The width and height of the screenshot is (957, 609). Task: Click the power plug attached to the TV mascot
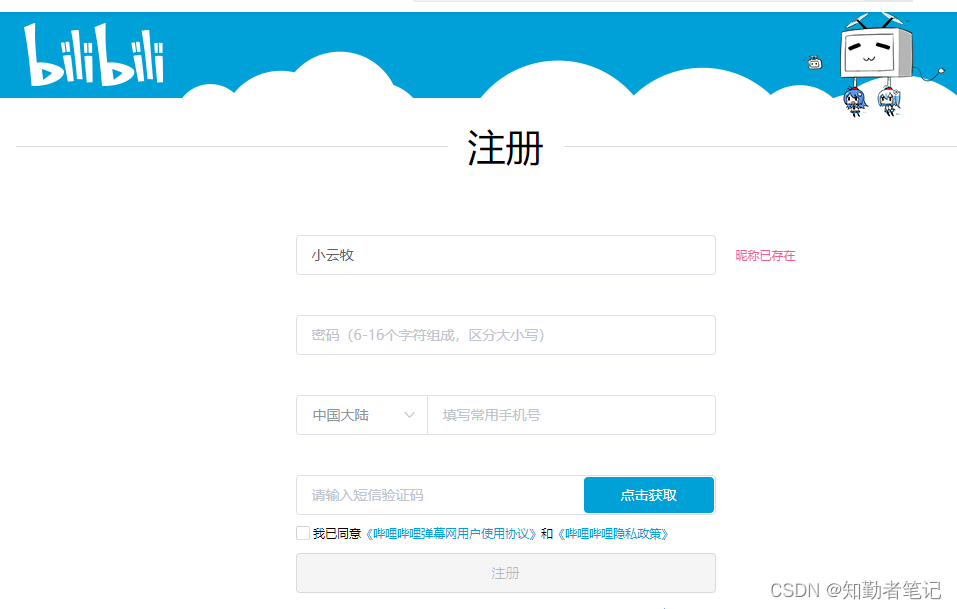click(940, 71)
